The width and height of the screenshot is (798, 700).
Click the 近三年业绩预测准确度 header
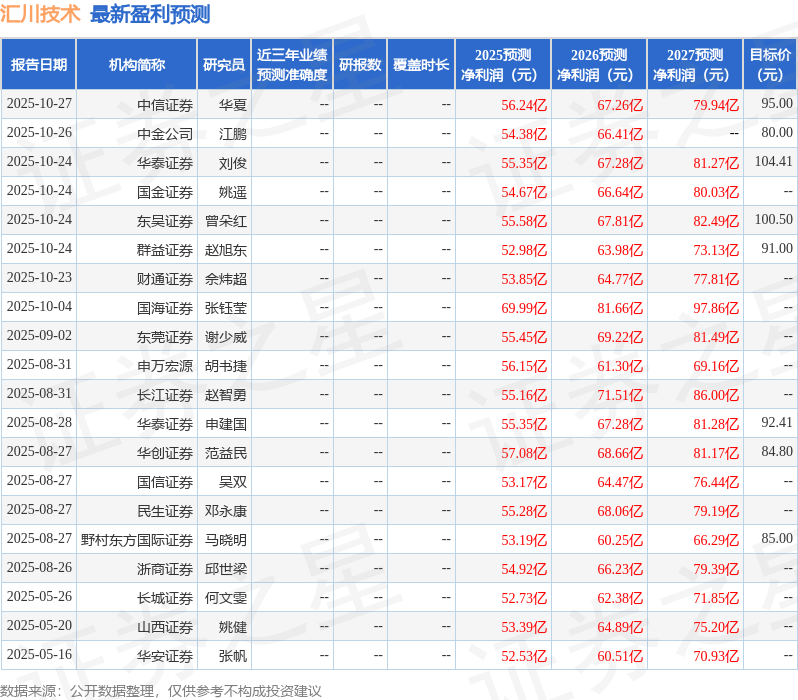tap(292, 65)
